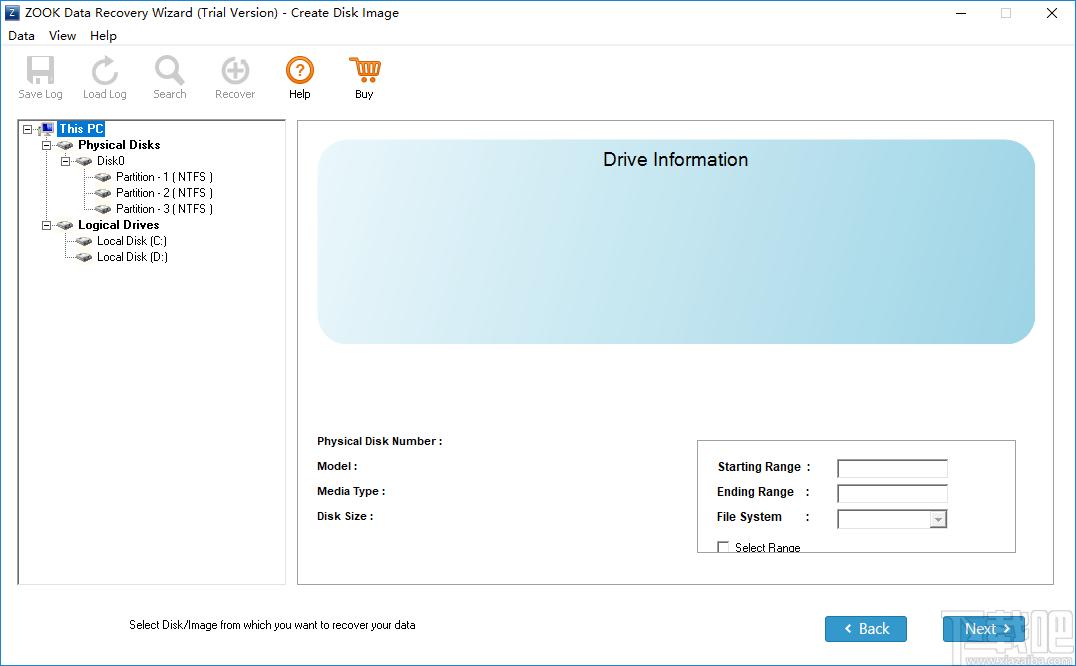Select Partition - 3 ( NTFS )
Viewport: 1076px width, 666px height.
(165, 209)
